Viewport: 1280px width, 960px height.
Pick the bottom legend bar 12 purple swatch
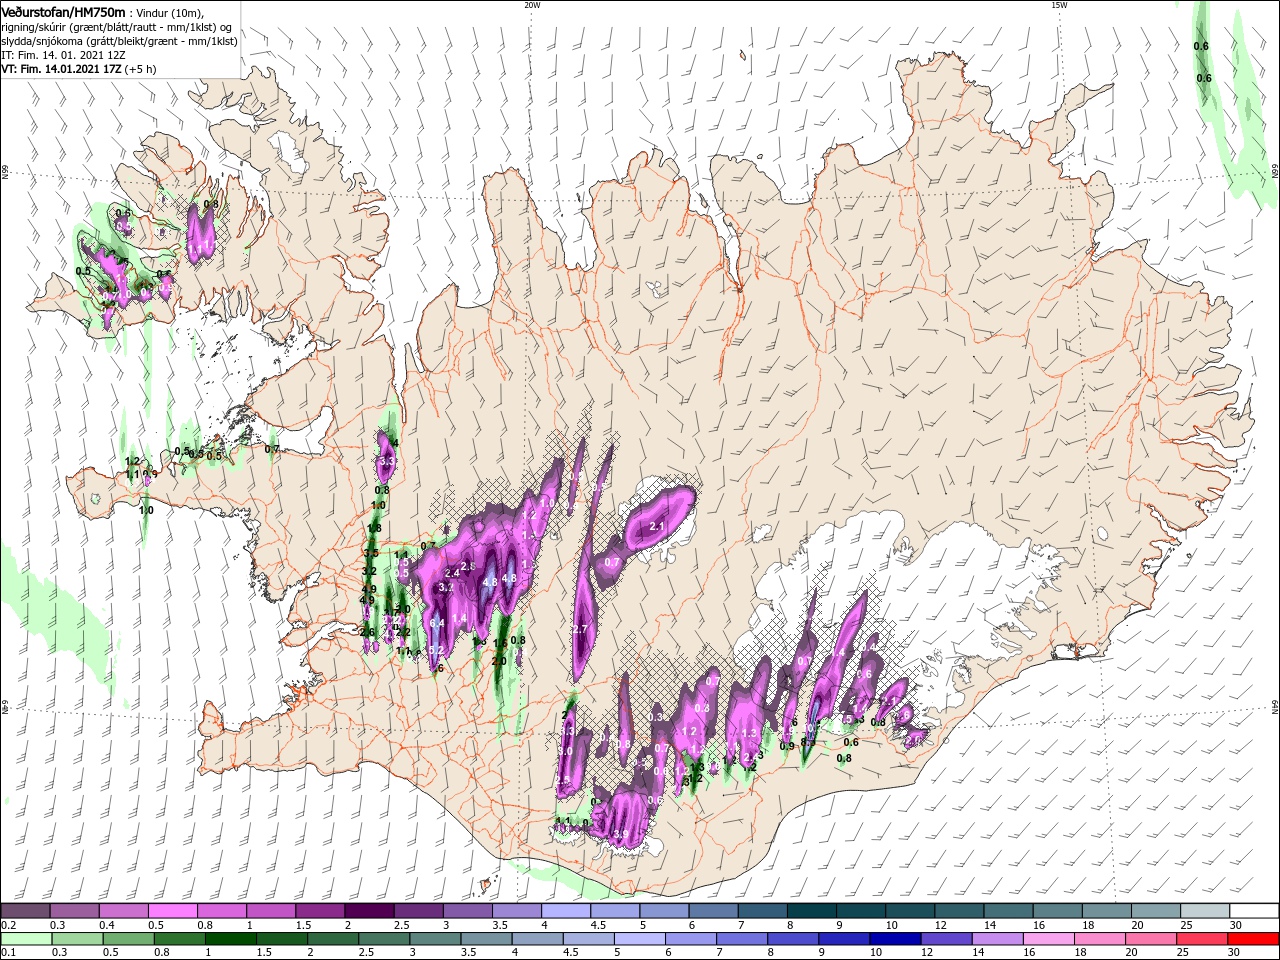click(x=947, y=939)
